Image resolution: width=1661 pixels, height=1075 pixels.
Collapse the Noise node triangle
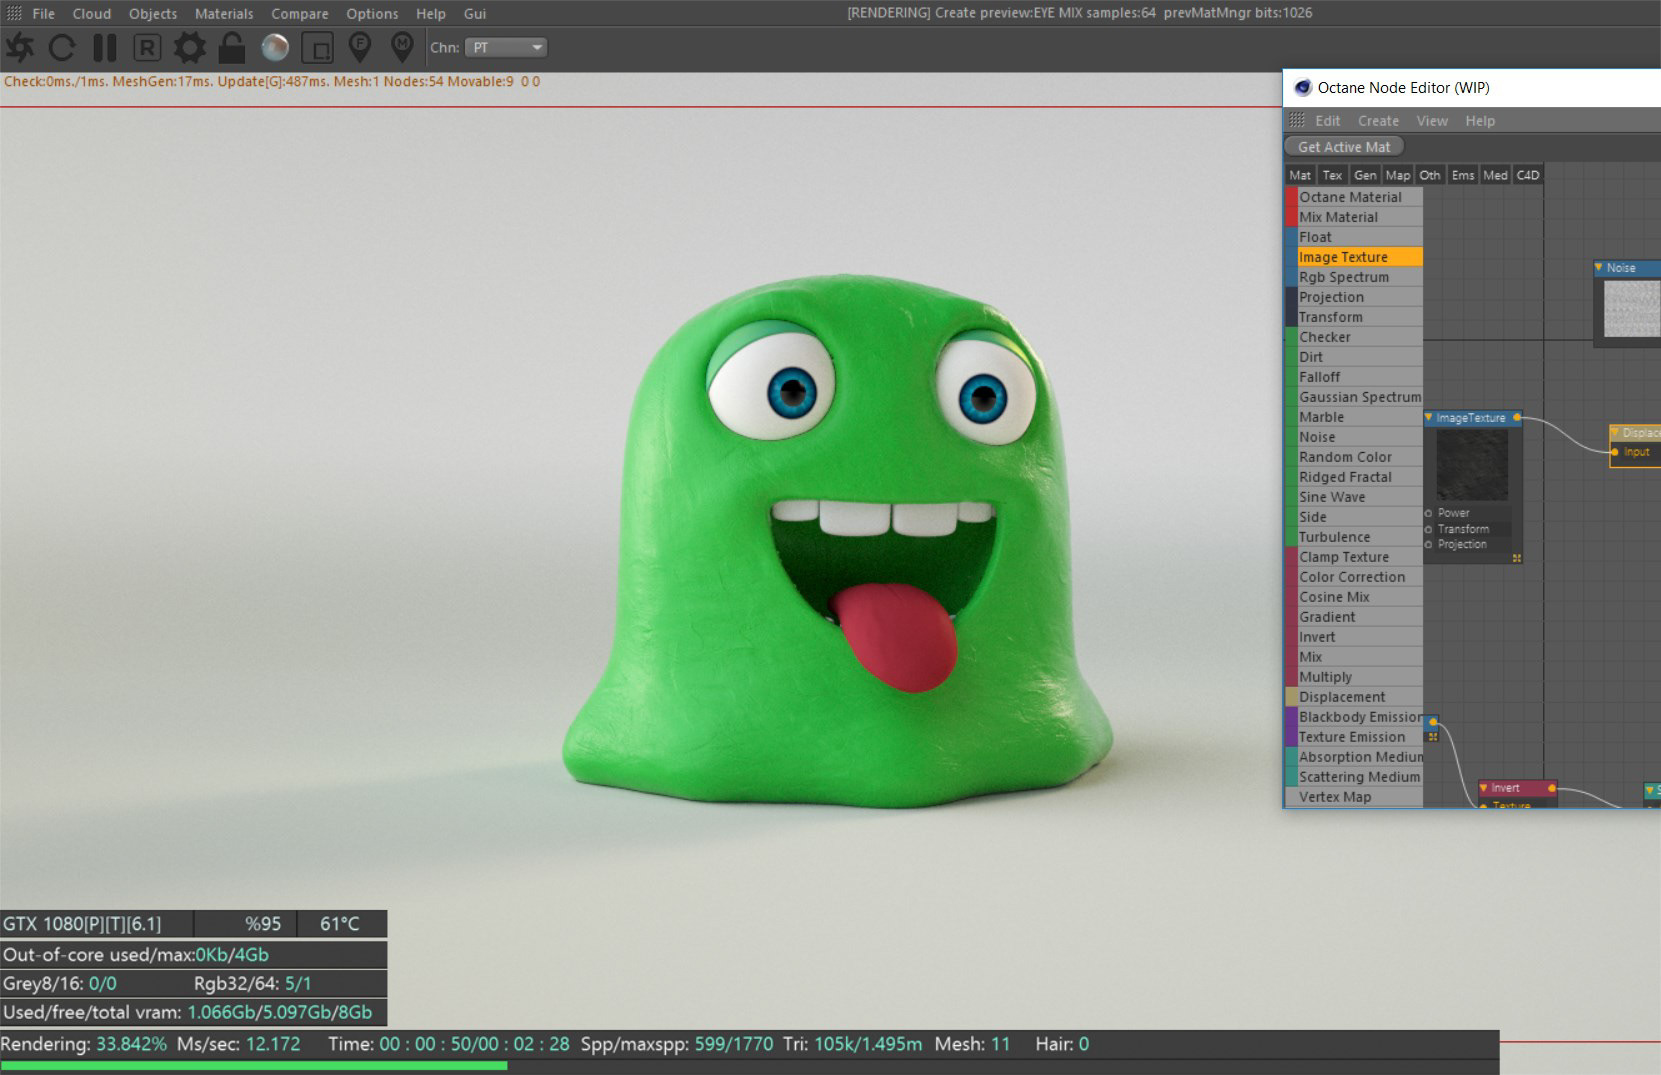click(1599, 268)
